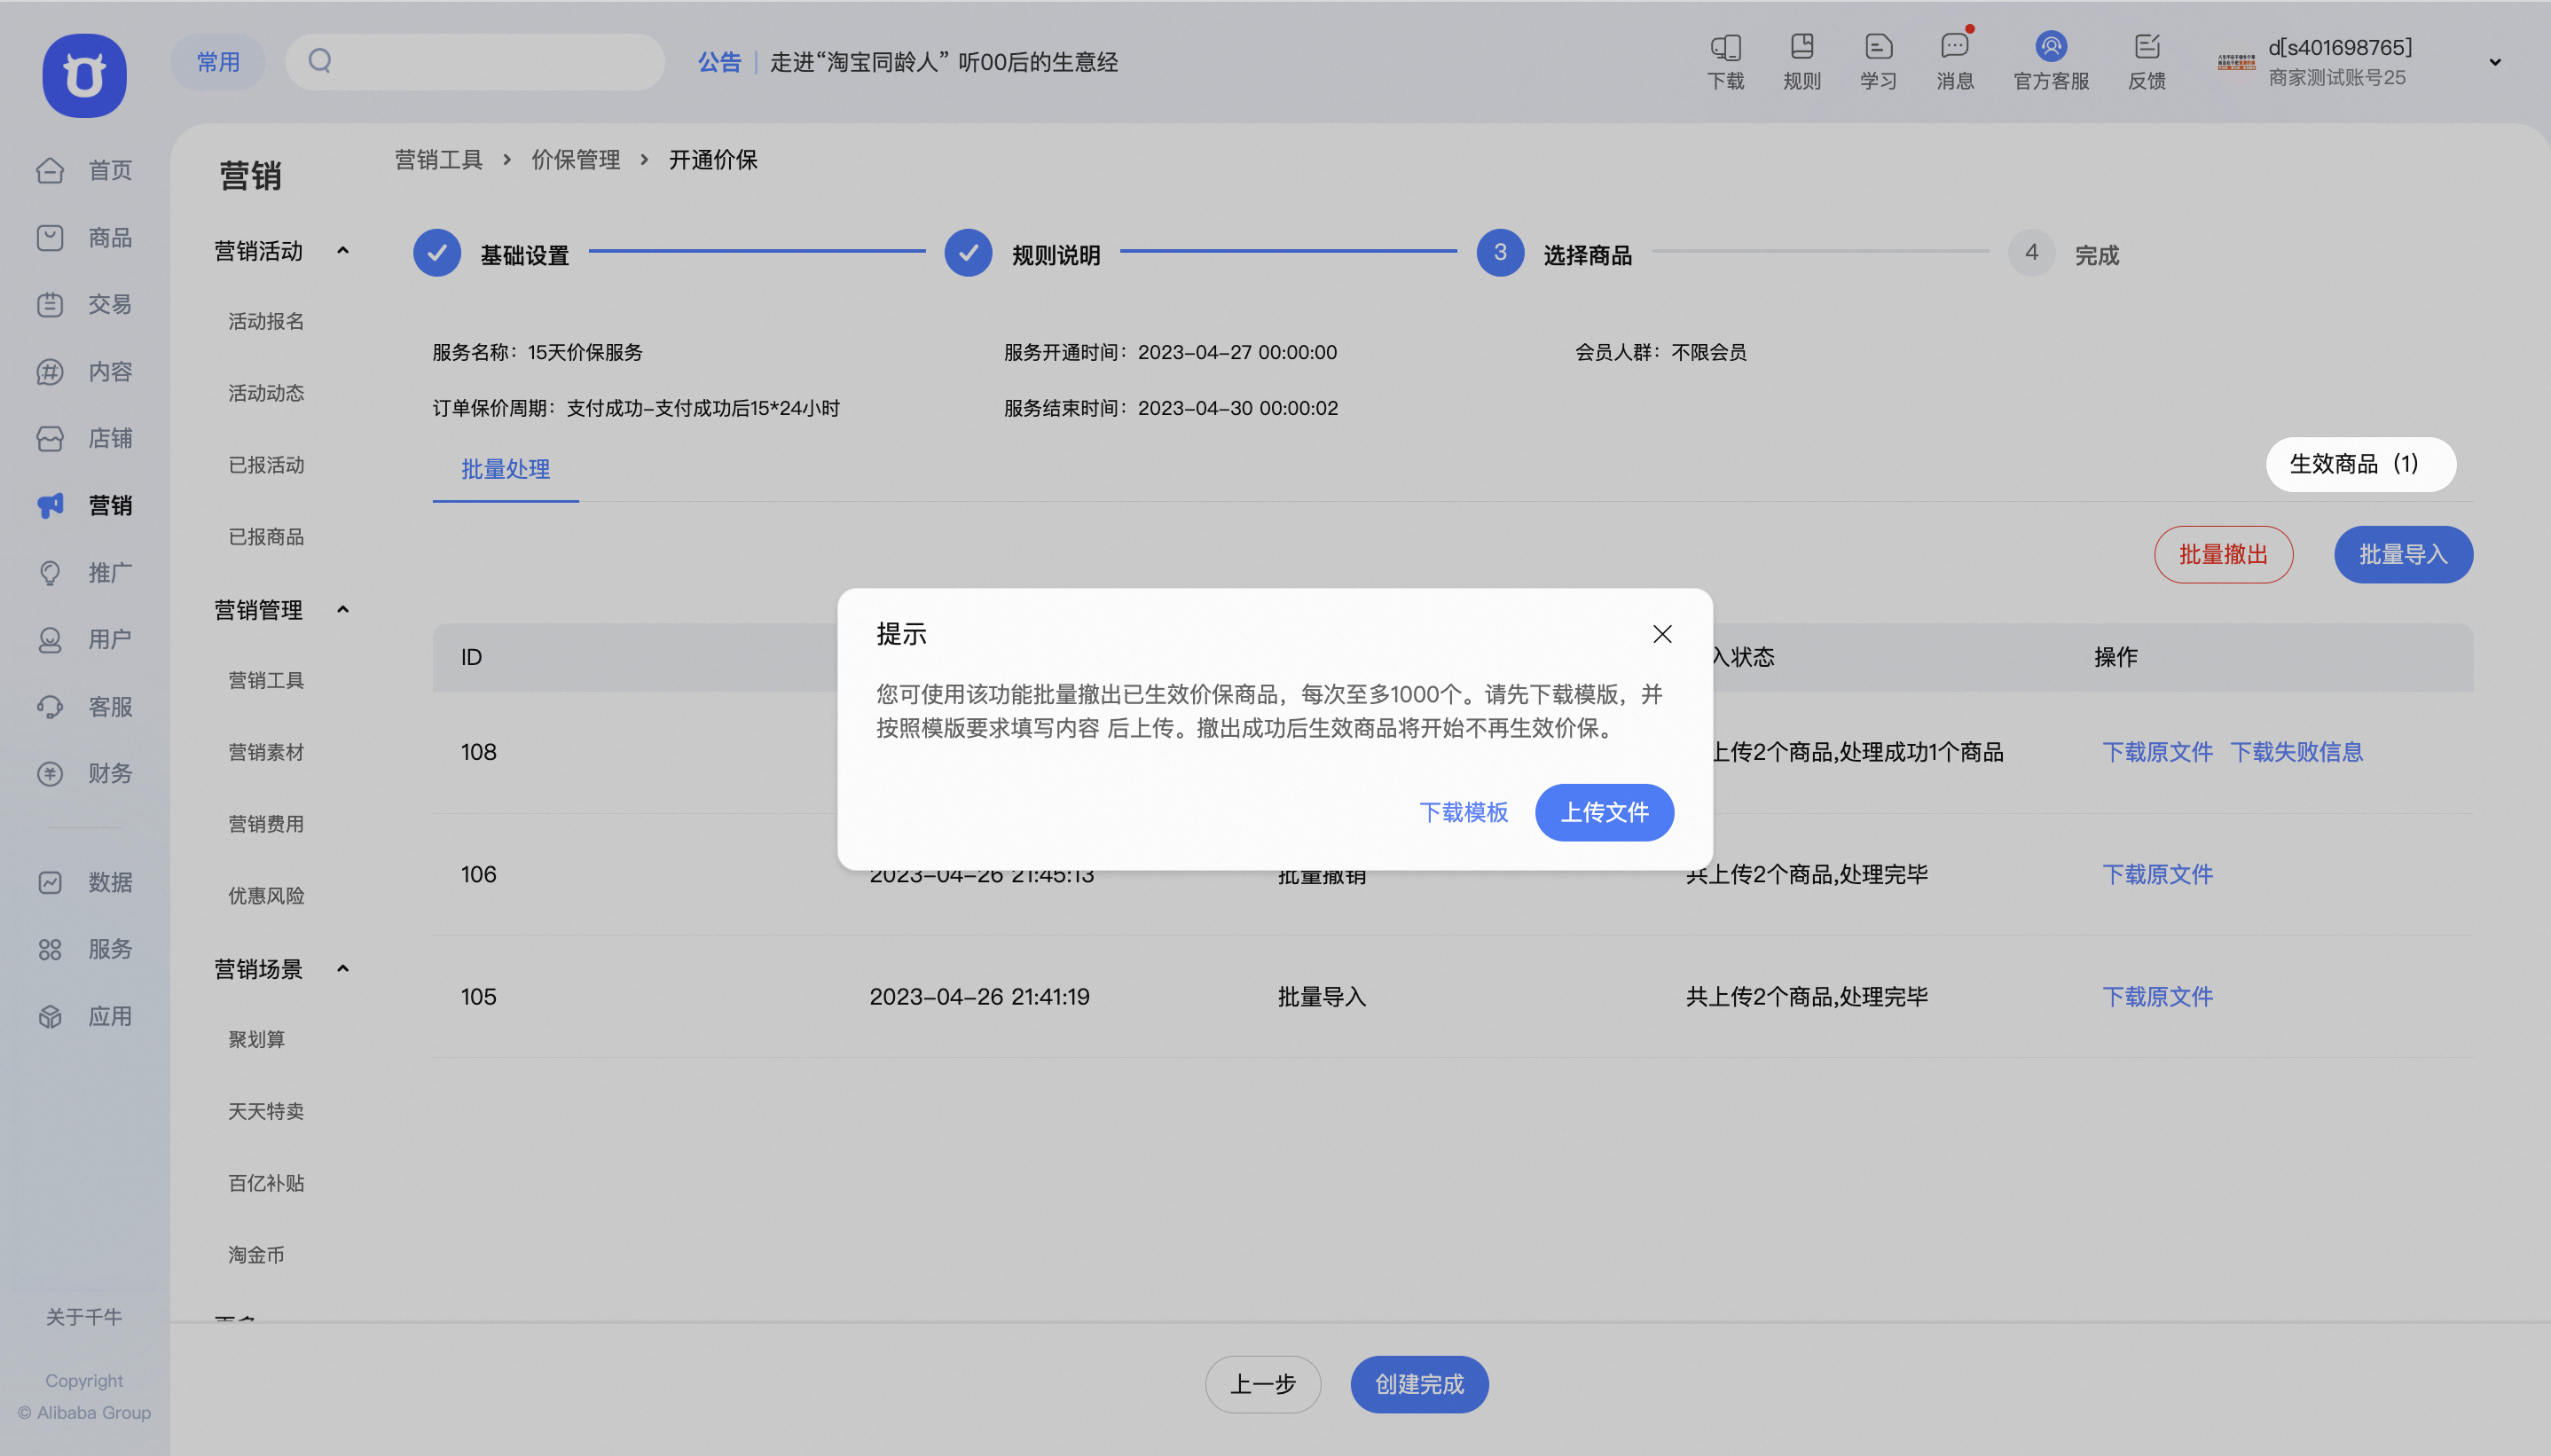Image resolution: width=2551 pixels, height=1456 pixels.
Task: Click 价保管理 breadcrumb link
Action: [x=575, y=160]
